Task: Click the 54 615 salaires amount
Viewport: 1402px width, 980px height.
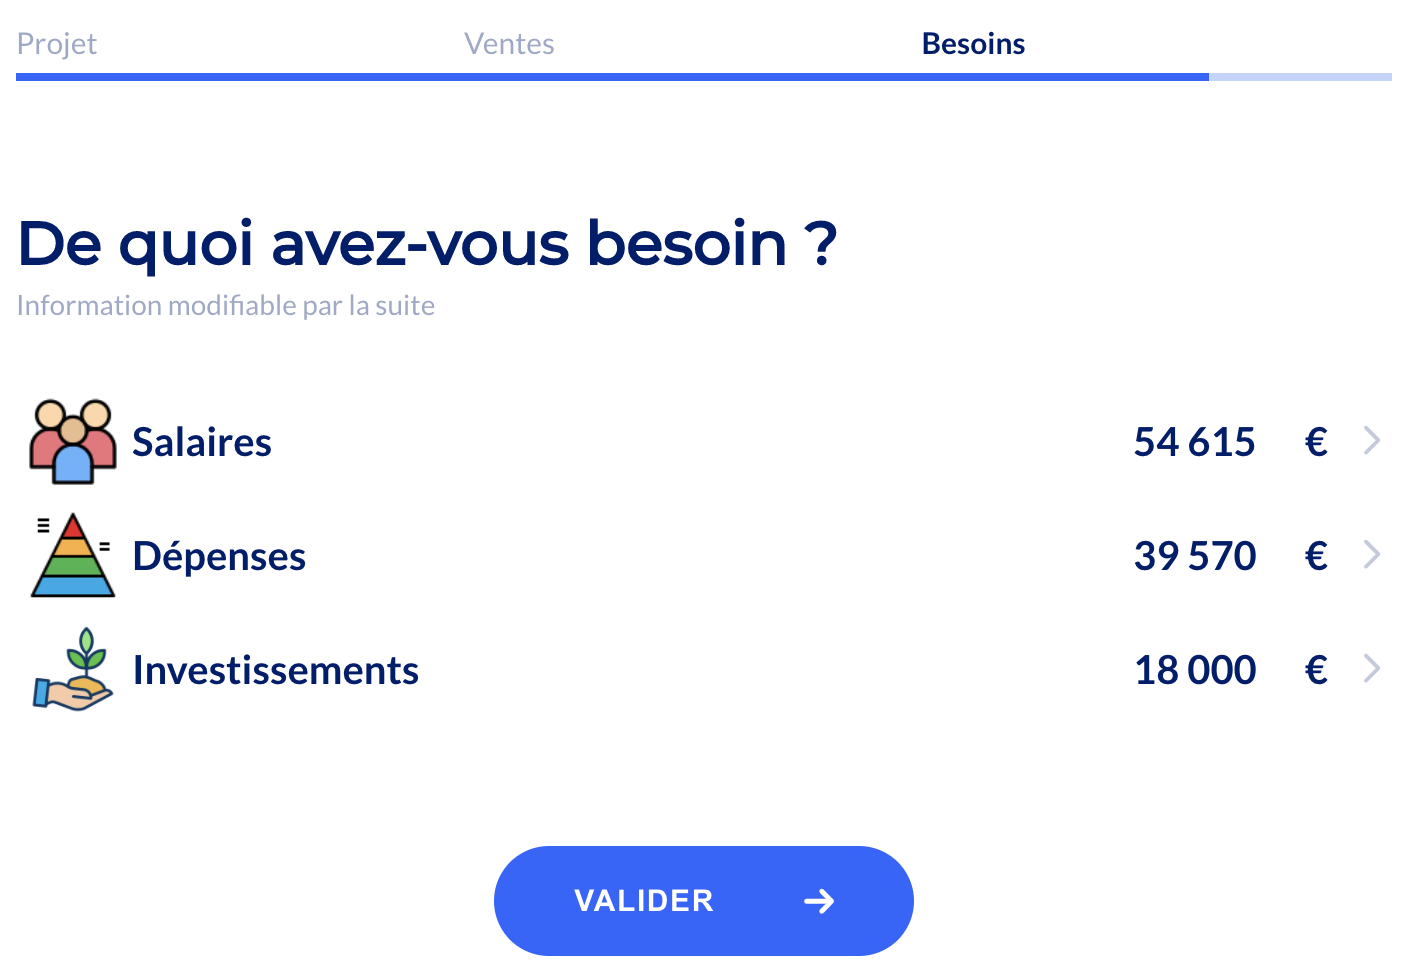Action: tap(1194, 442)
